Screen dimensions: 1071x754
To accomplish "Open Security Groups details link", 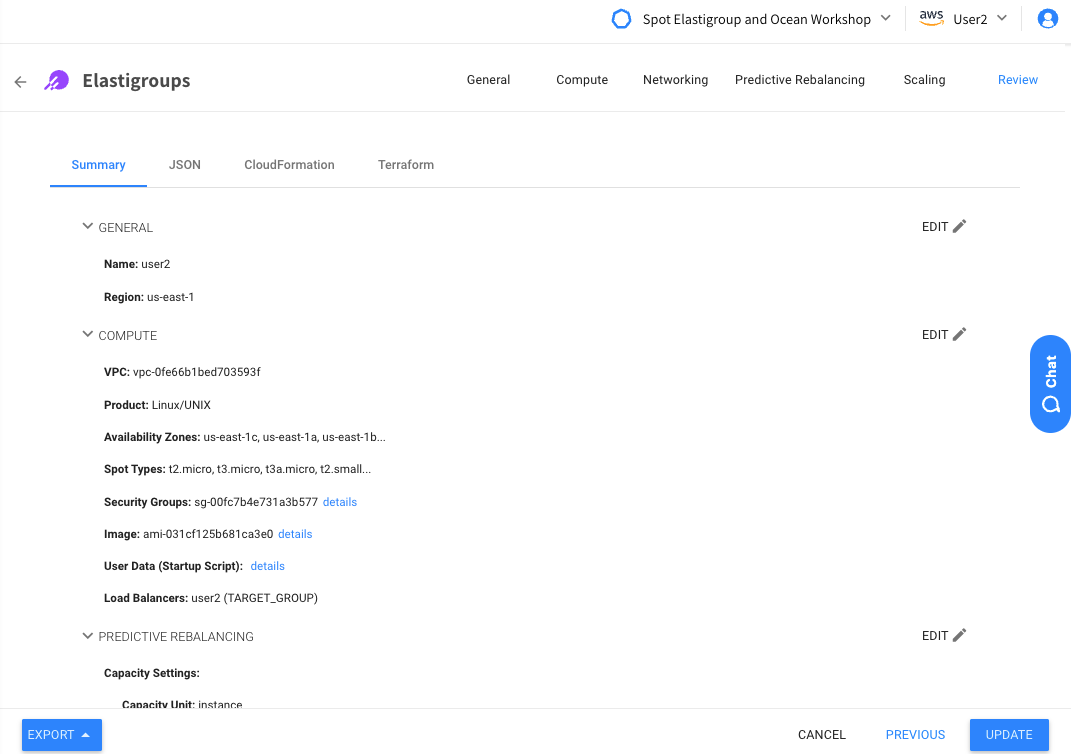I will (339, 502).
